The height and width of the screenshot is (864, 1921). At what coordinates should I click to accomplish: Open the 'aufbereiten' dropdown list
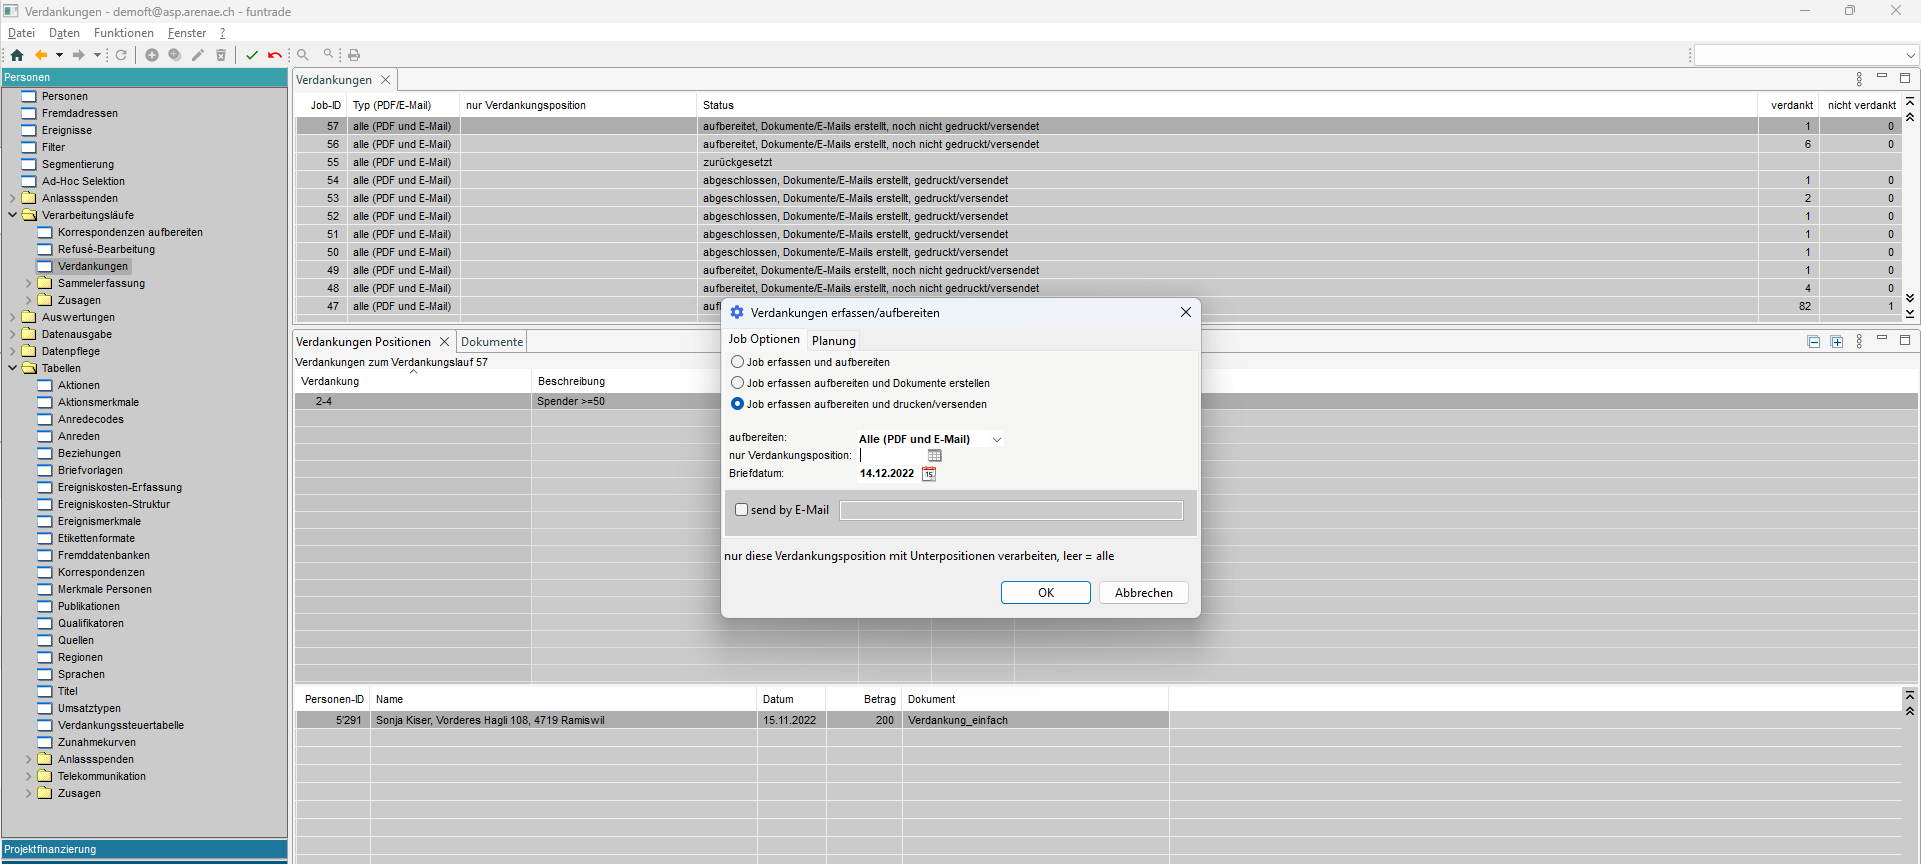[x=997, y=439]
